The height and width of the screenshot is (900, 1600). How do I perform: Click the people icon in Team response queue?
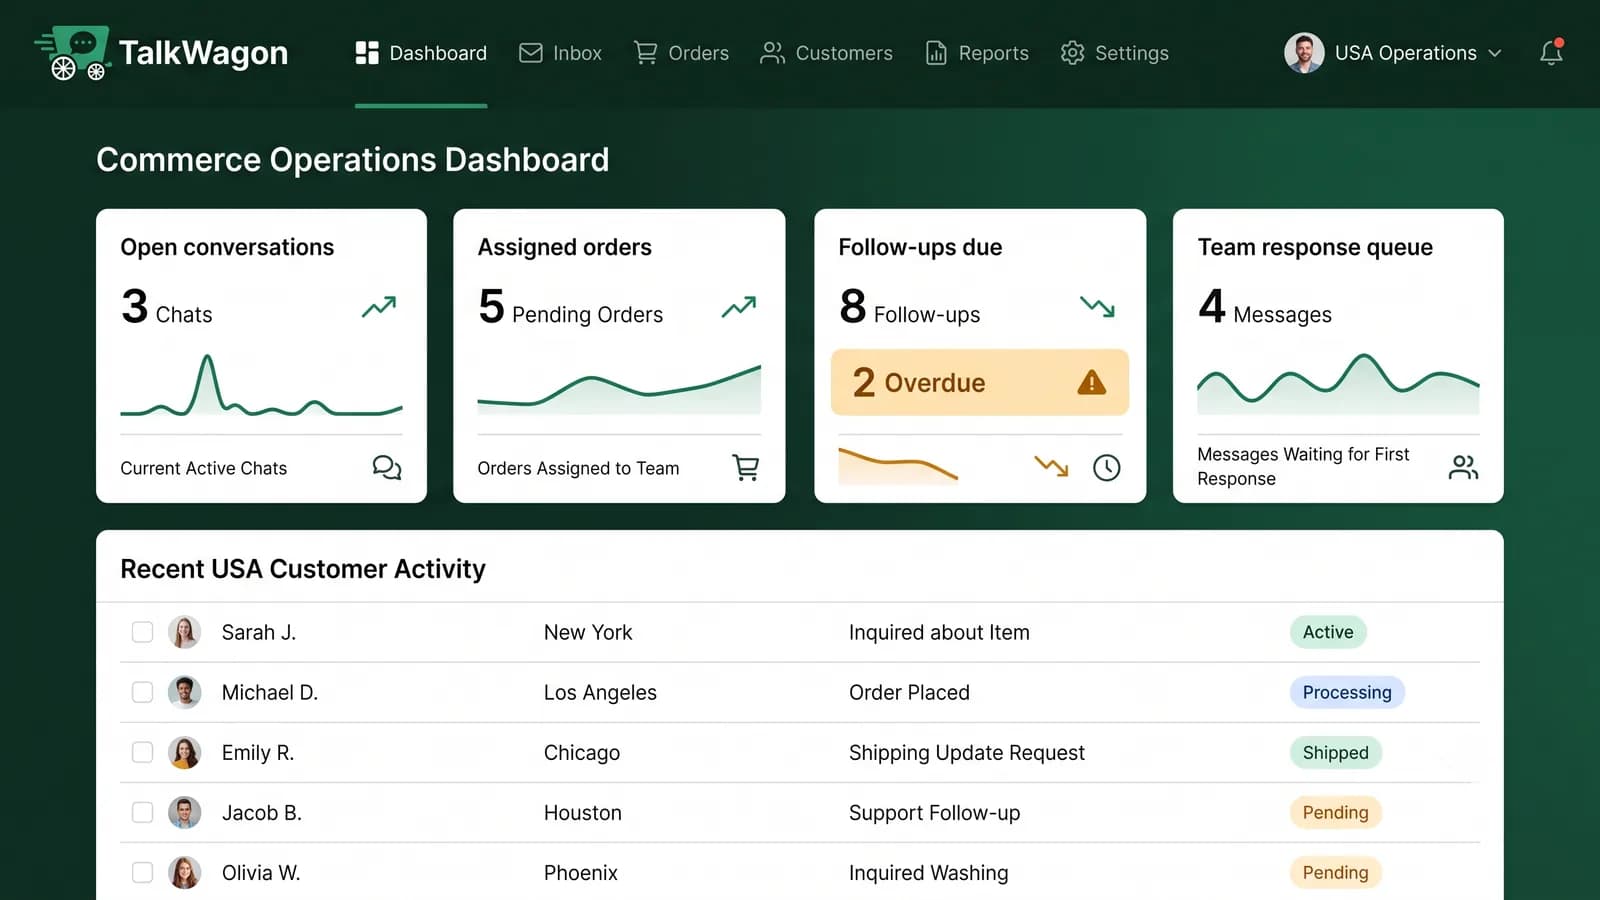1463,466
